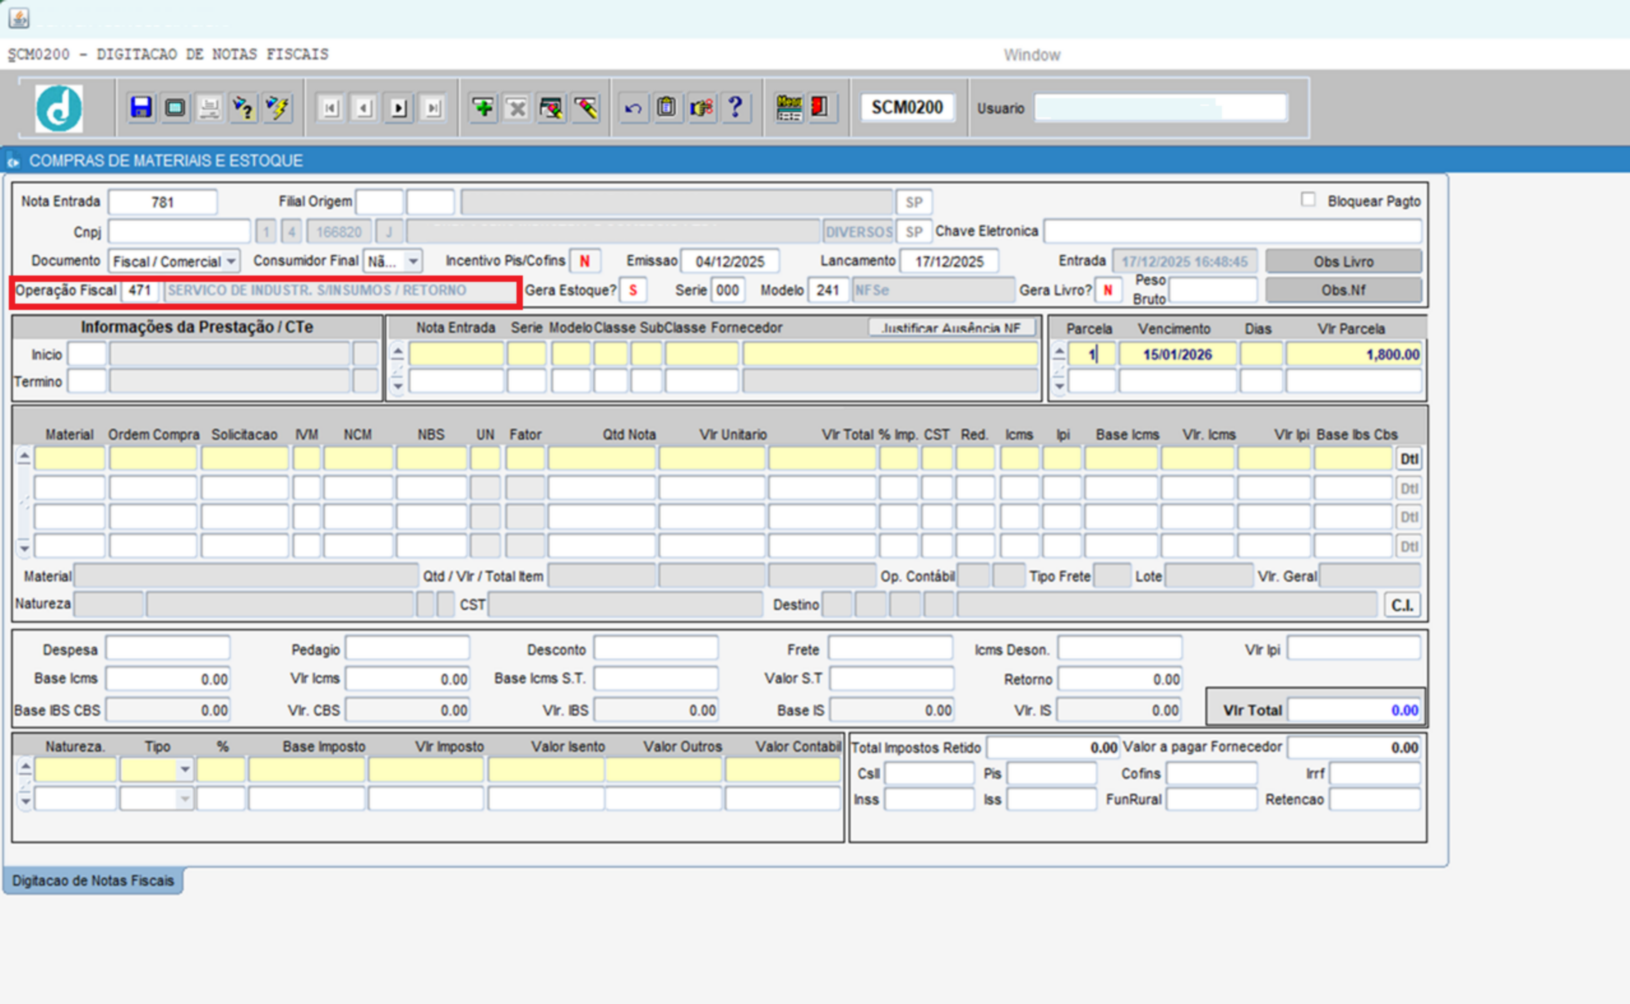
Task: Click the clipboard icon in toolbar
Action: click(x=667, y=108)
